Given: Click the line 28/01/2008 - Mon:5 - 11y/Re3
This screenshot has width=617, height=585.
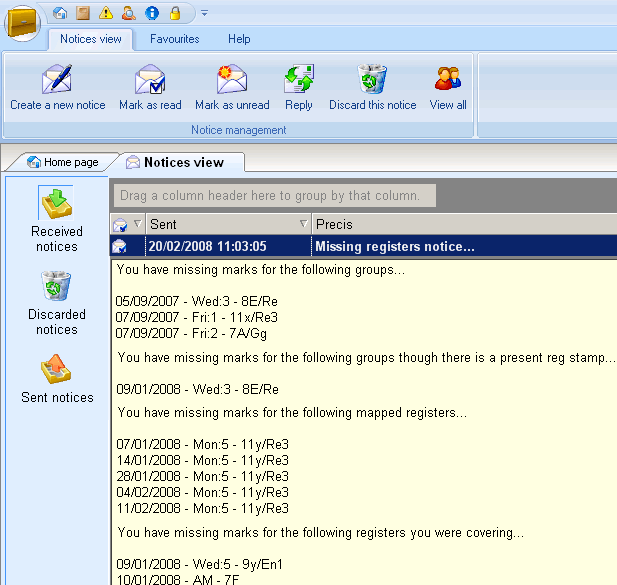Looking at the screenshot, I should coord(203,476).
